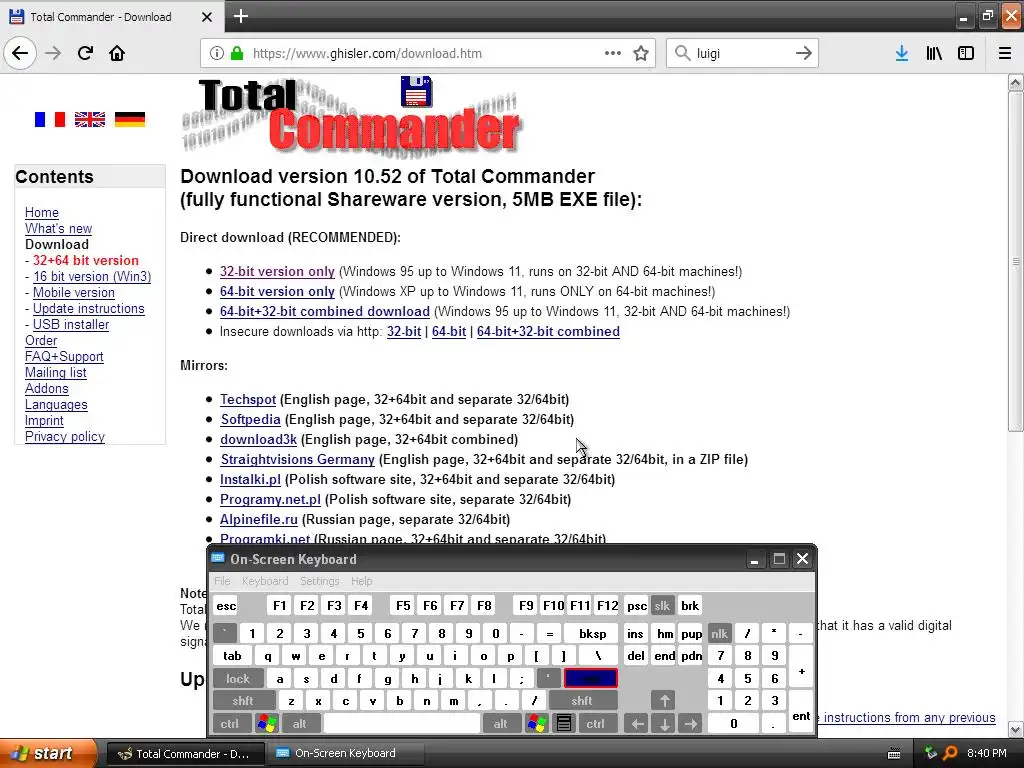Viewport: 1024px width, 768px height.
Task: Open the 64-bit version only download link
Action: click(x=277, y=292)
